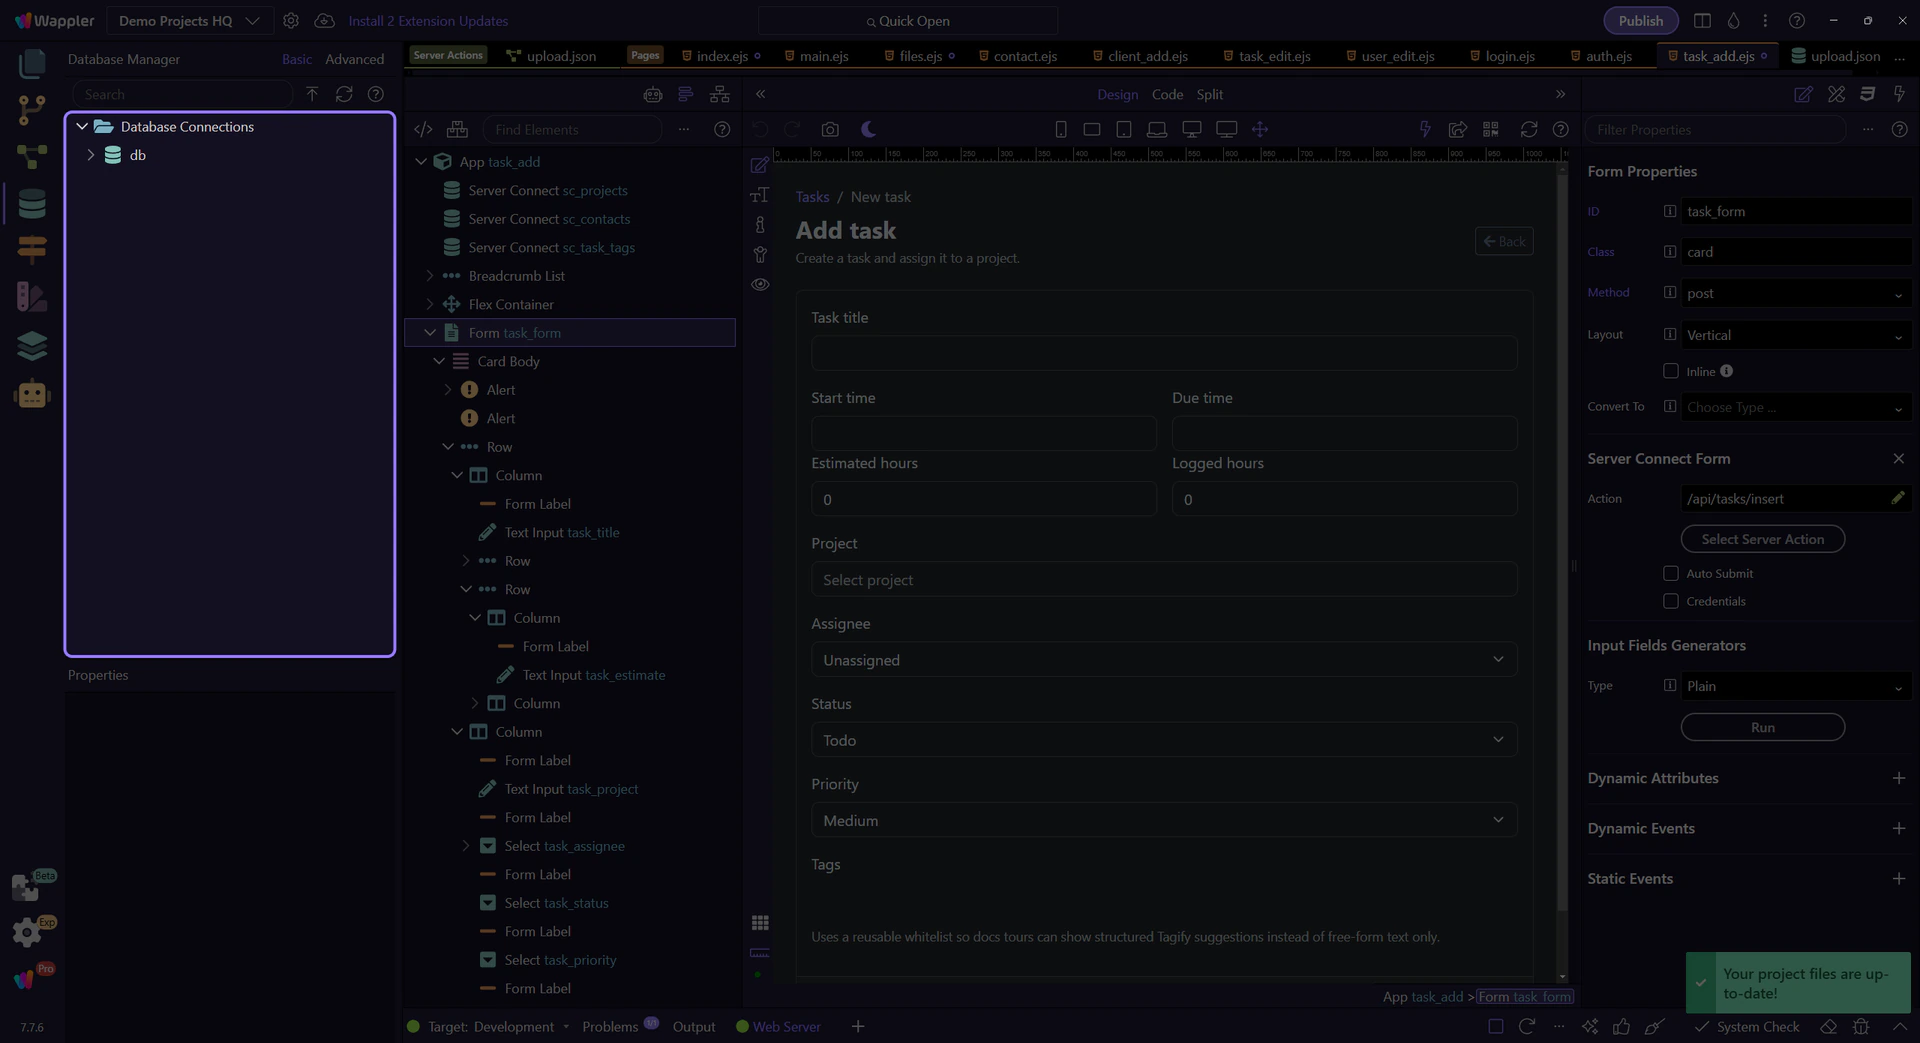
Task: Open the project settings gear icon
Action: (291, 21)
